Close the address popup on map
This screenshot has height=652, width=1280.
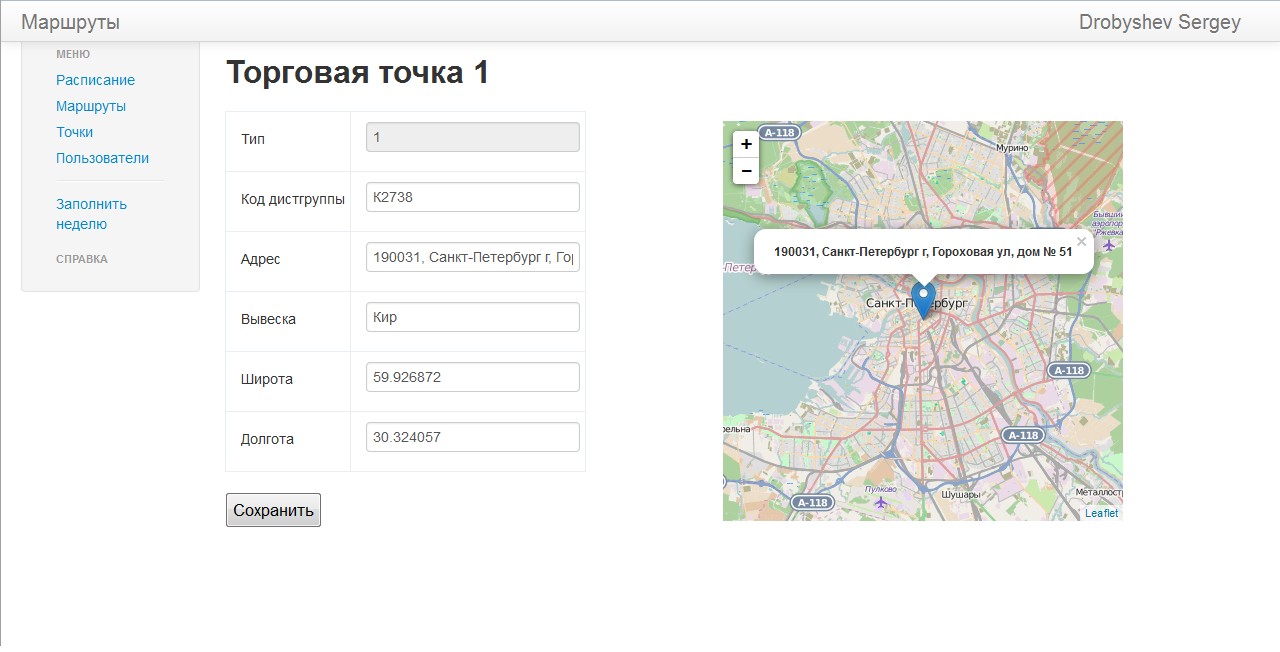pyautogui.click(x=1081, y=242)
